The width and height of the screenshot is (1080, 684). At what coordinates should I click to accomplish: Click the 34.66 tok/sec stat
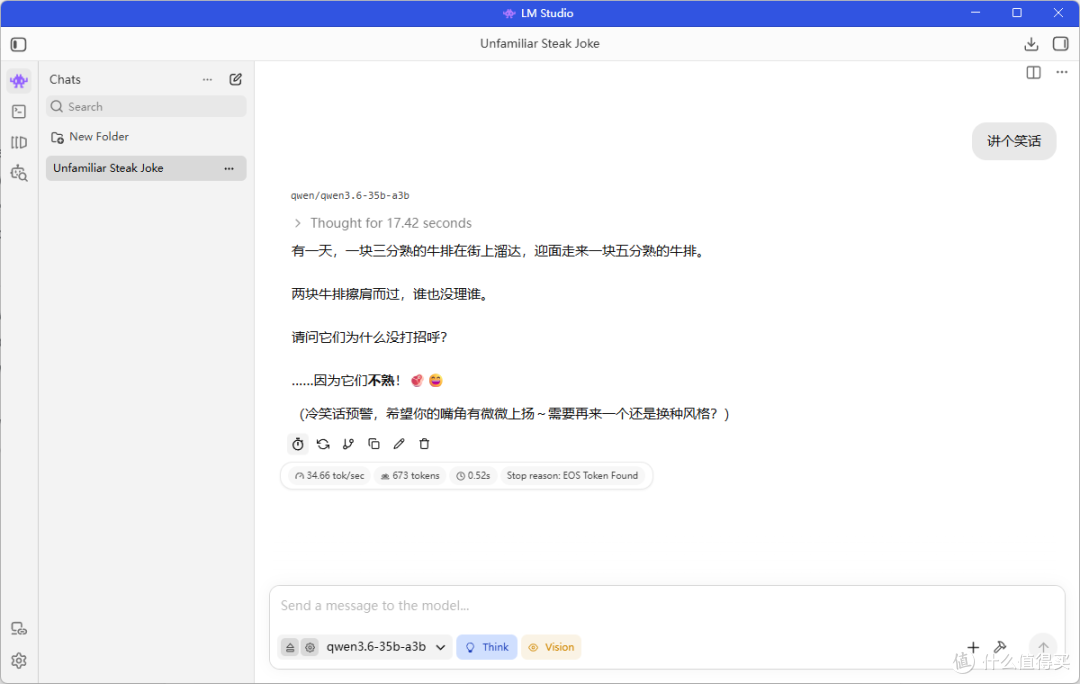[329, 476]
